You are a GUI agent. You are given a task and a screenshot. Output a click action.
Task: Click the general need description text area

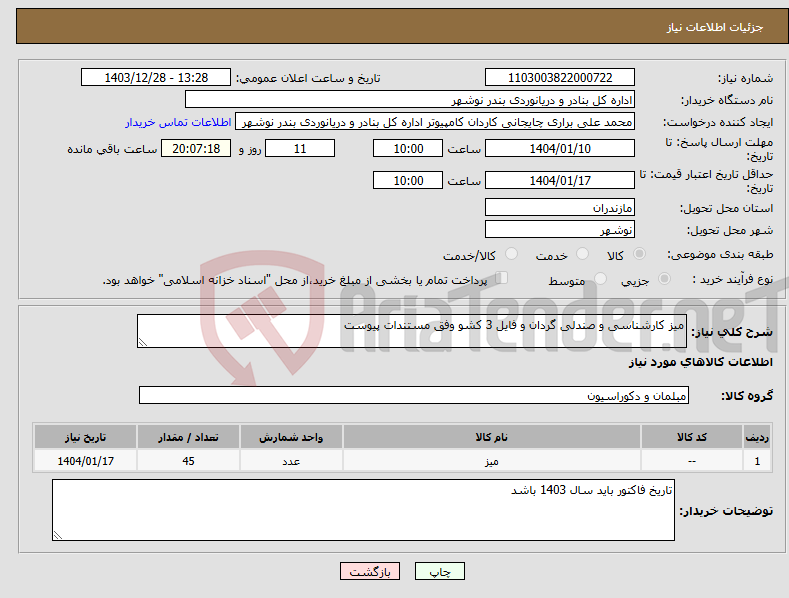click(412, 331)
